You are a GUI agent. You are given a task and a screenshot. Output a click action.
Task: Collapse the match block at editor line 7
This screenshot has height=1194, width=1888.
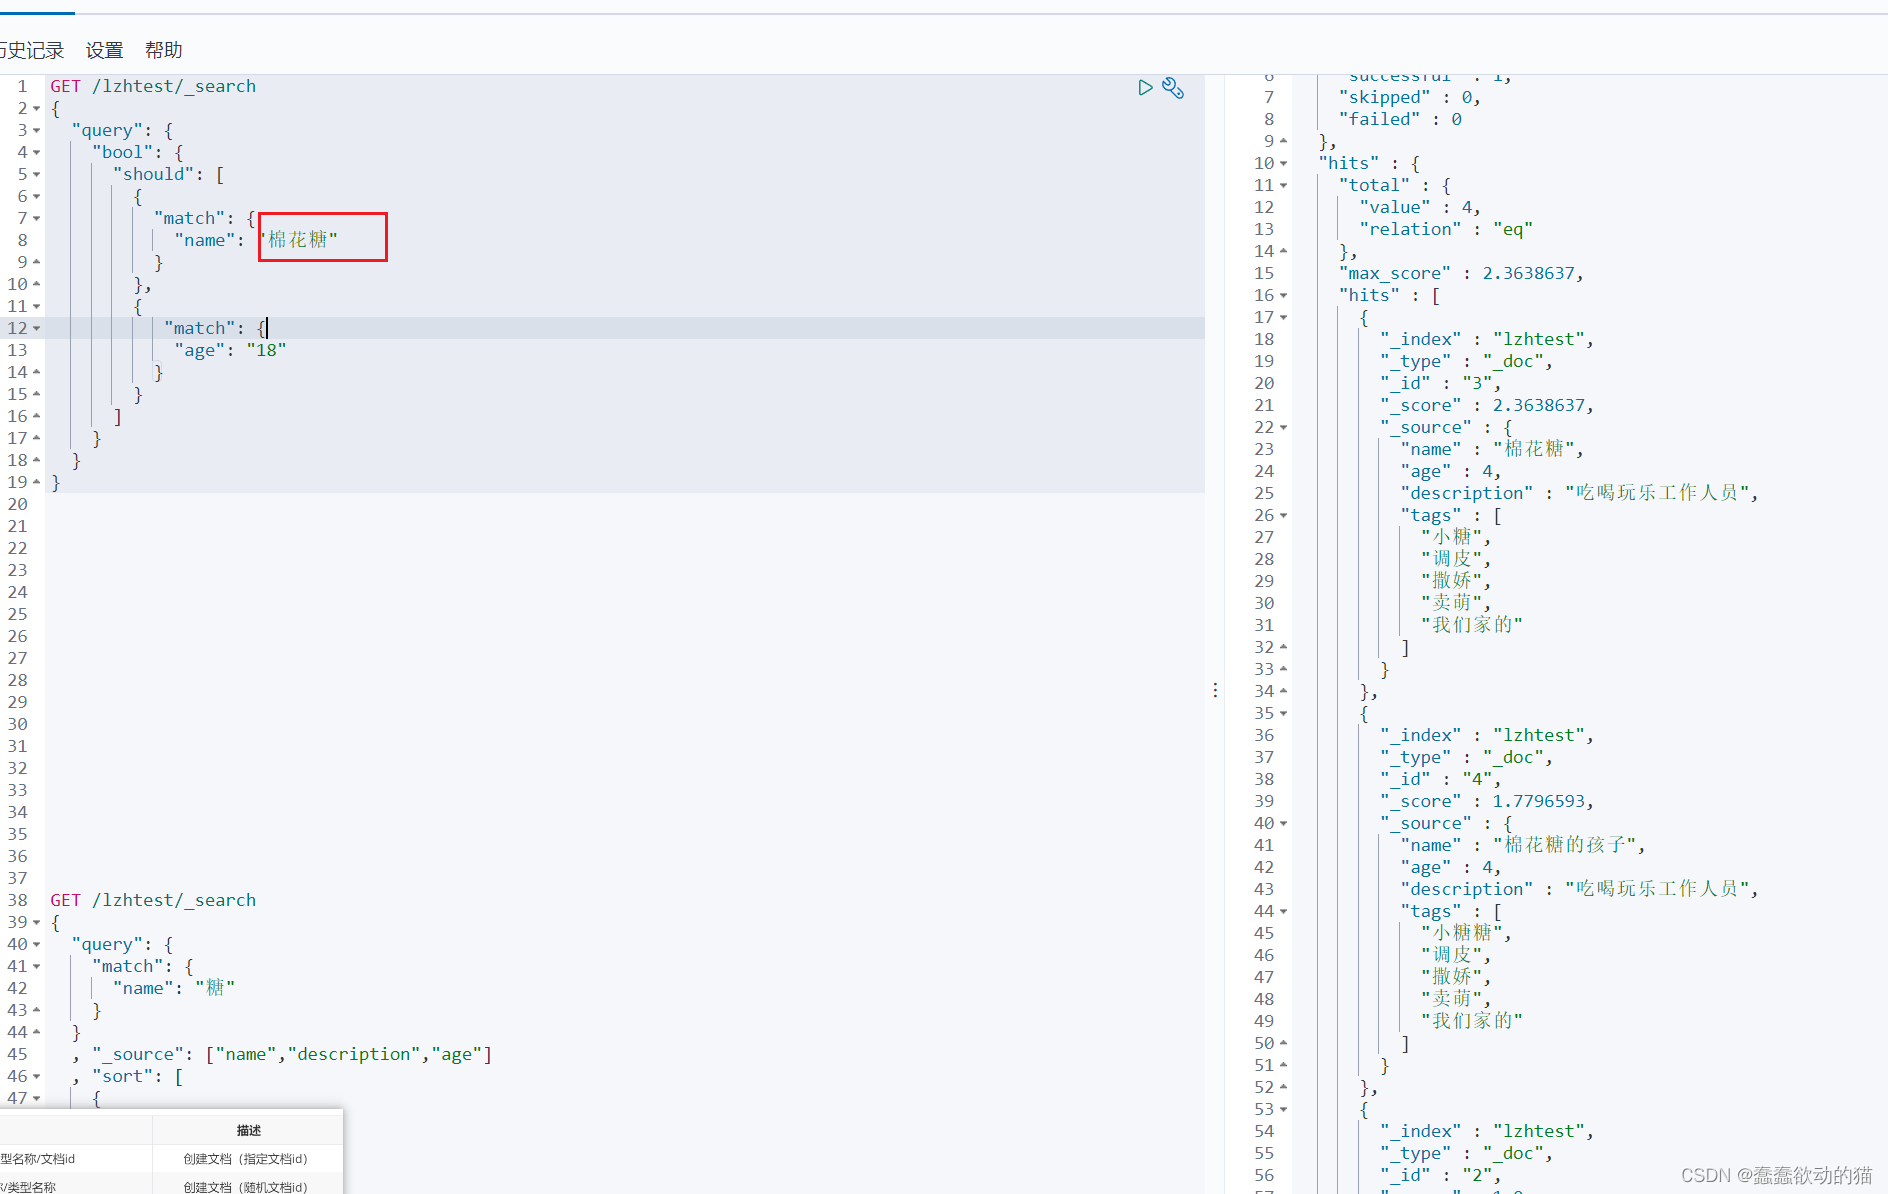point(37,219)
